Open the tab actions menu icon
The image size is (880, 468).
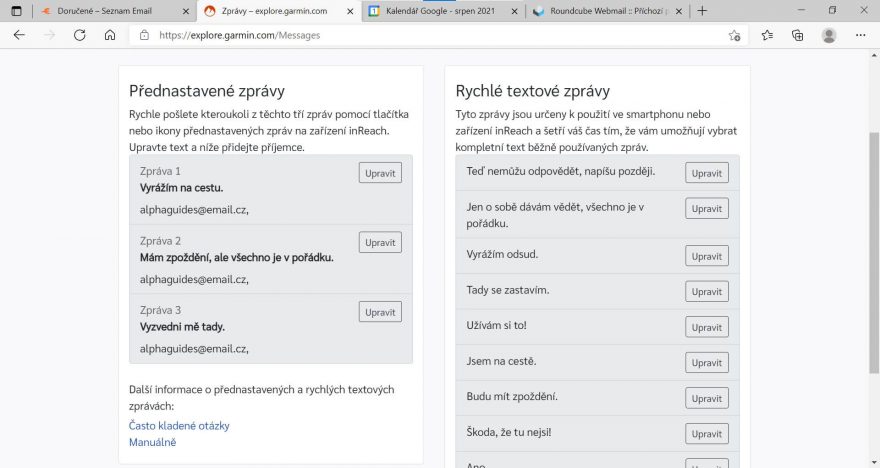point(16,11)
